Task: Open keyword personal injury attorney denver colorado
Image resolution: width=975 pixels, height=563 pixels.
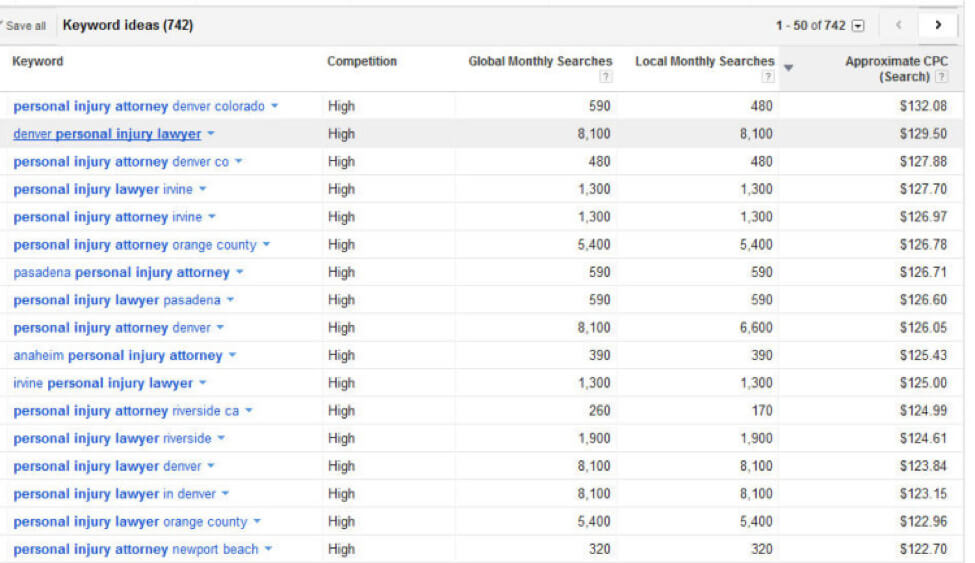Action: (139, 106)
